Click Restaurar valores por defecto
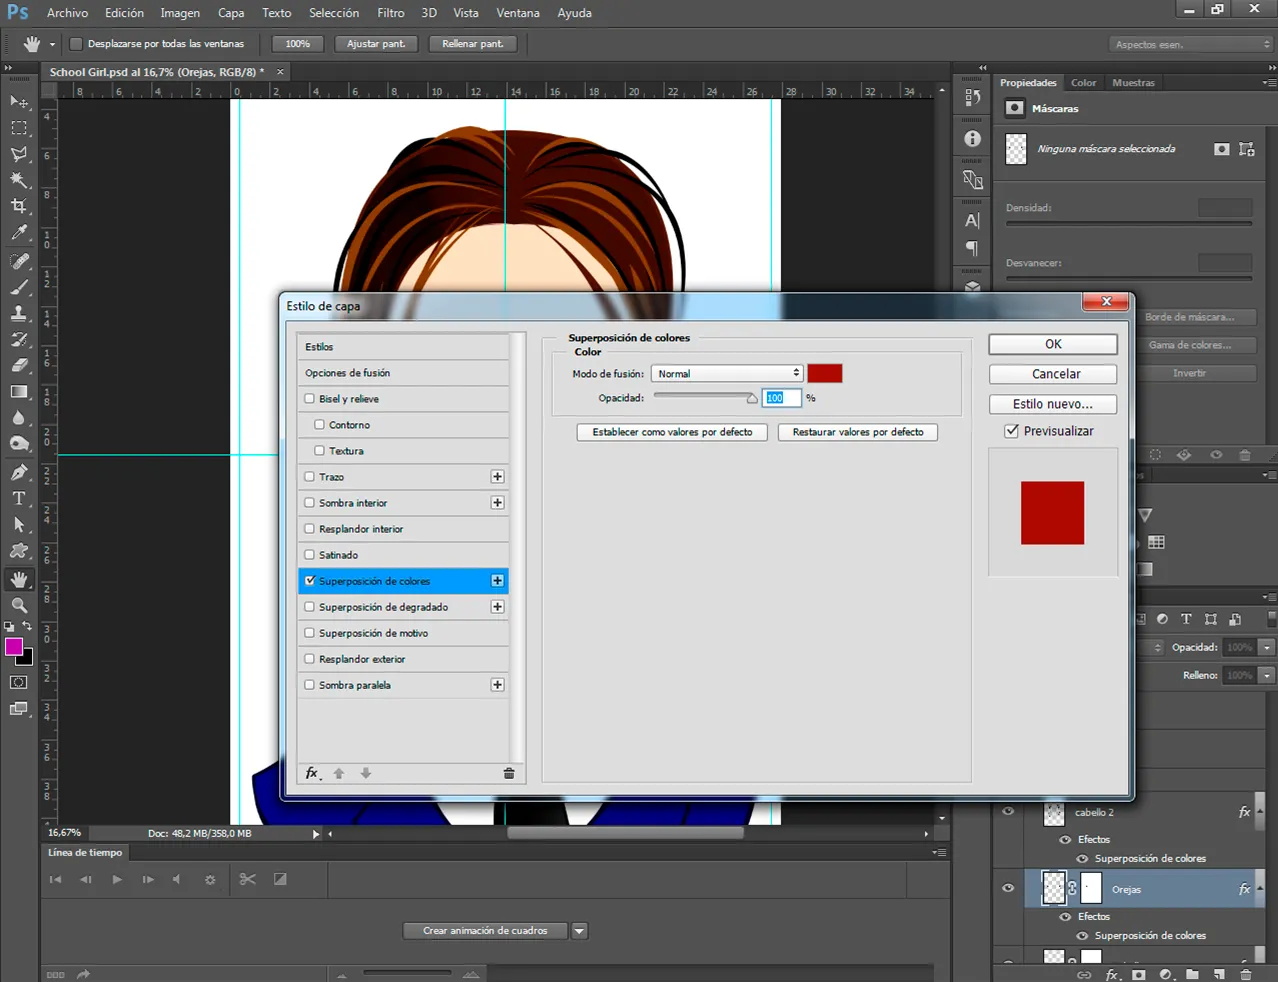Image resolution: width=1278 pixels, height=982 pixels. tap(858, 432)
